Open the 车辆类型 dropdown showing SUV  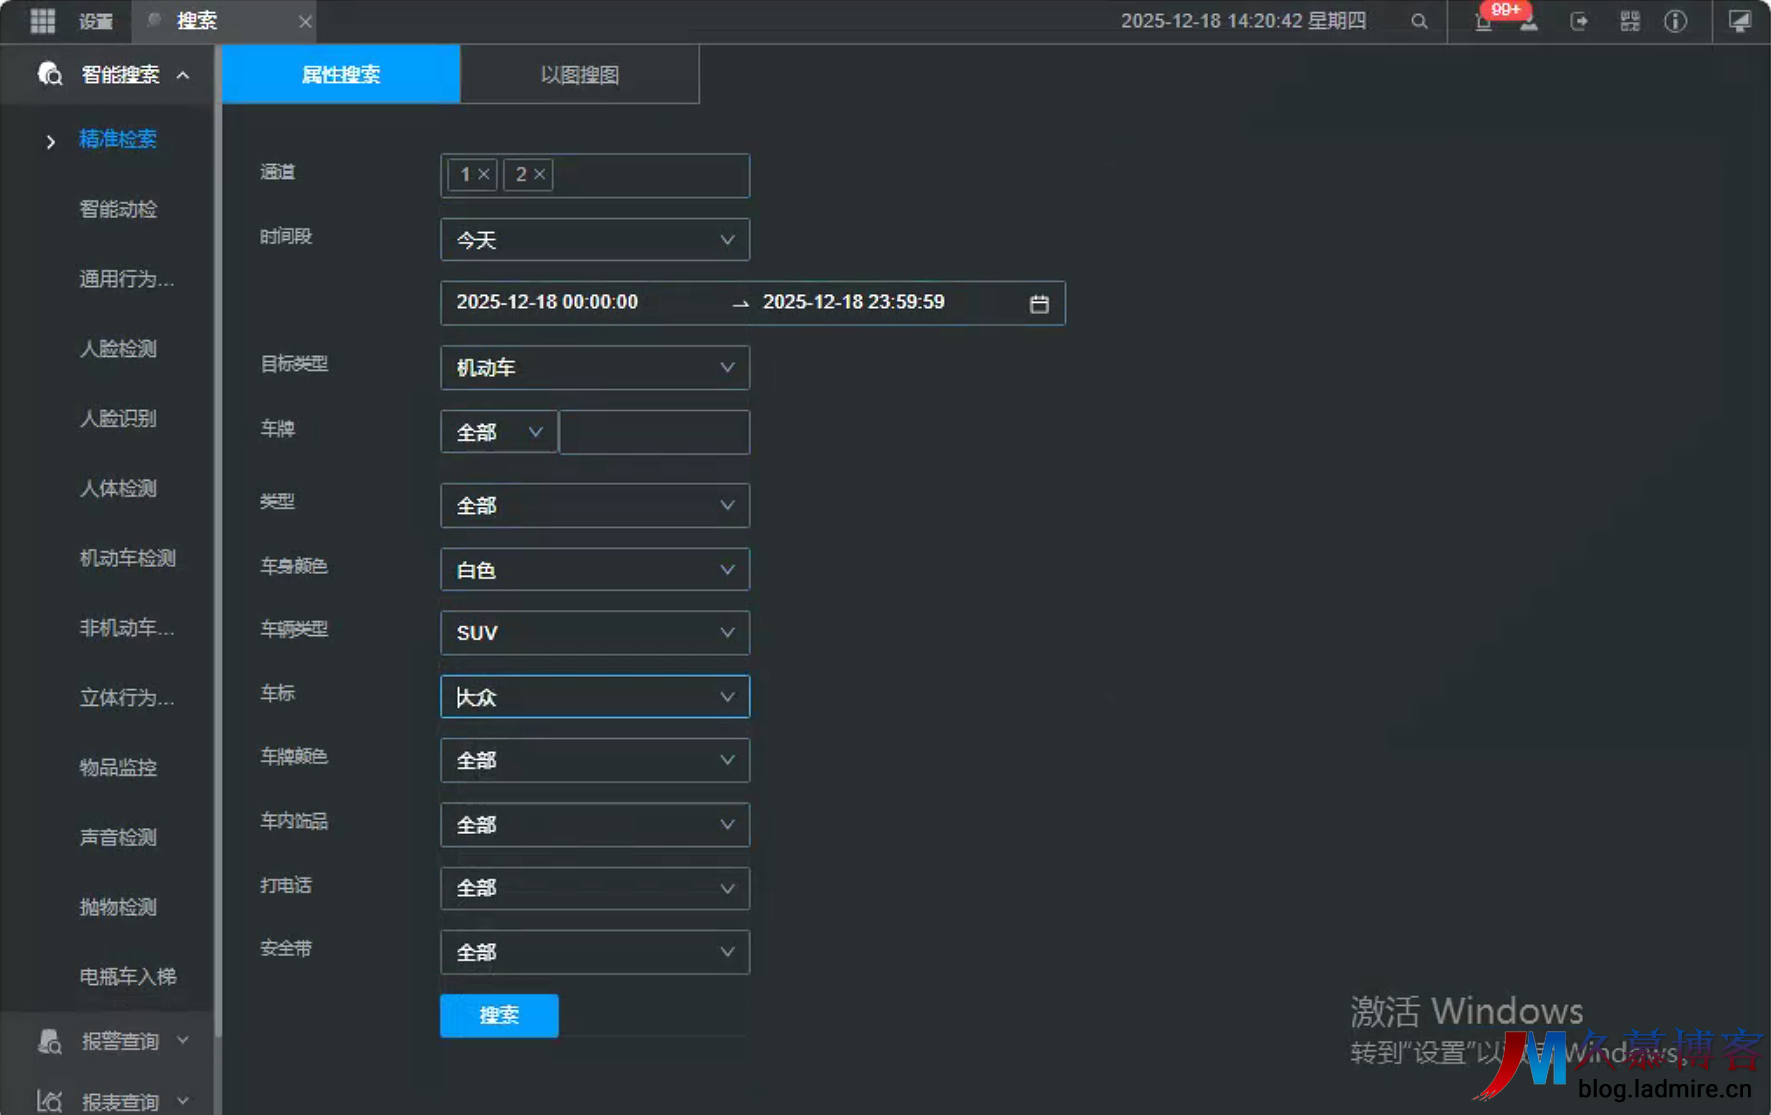[594, 633]
